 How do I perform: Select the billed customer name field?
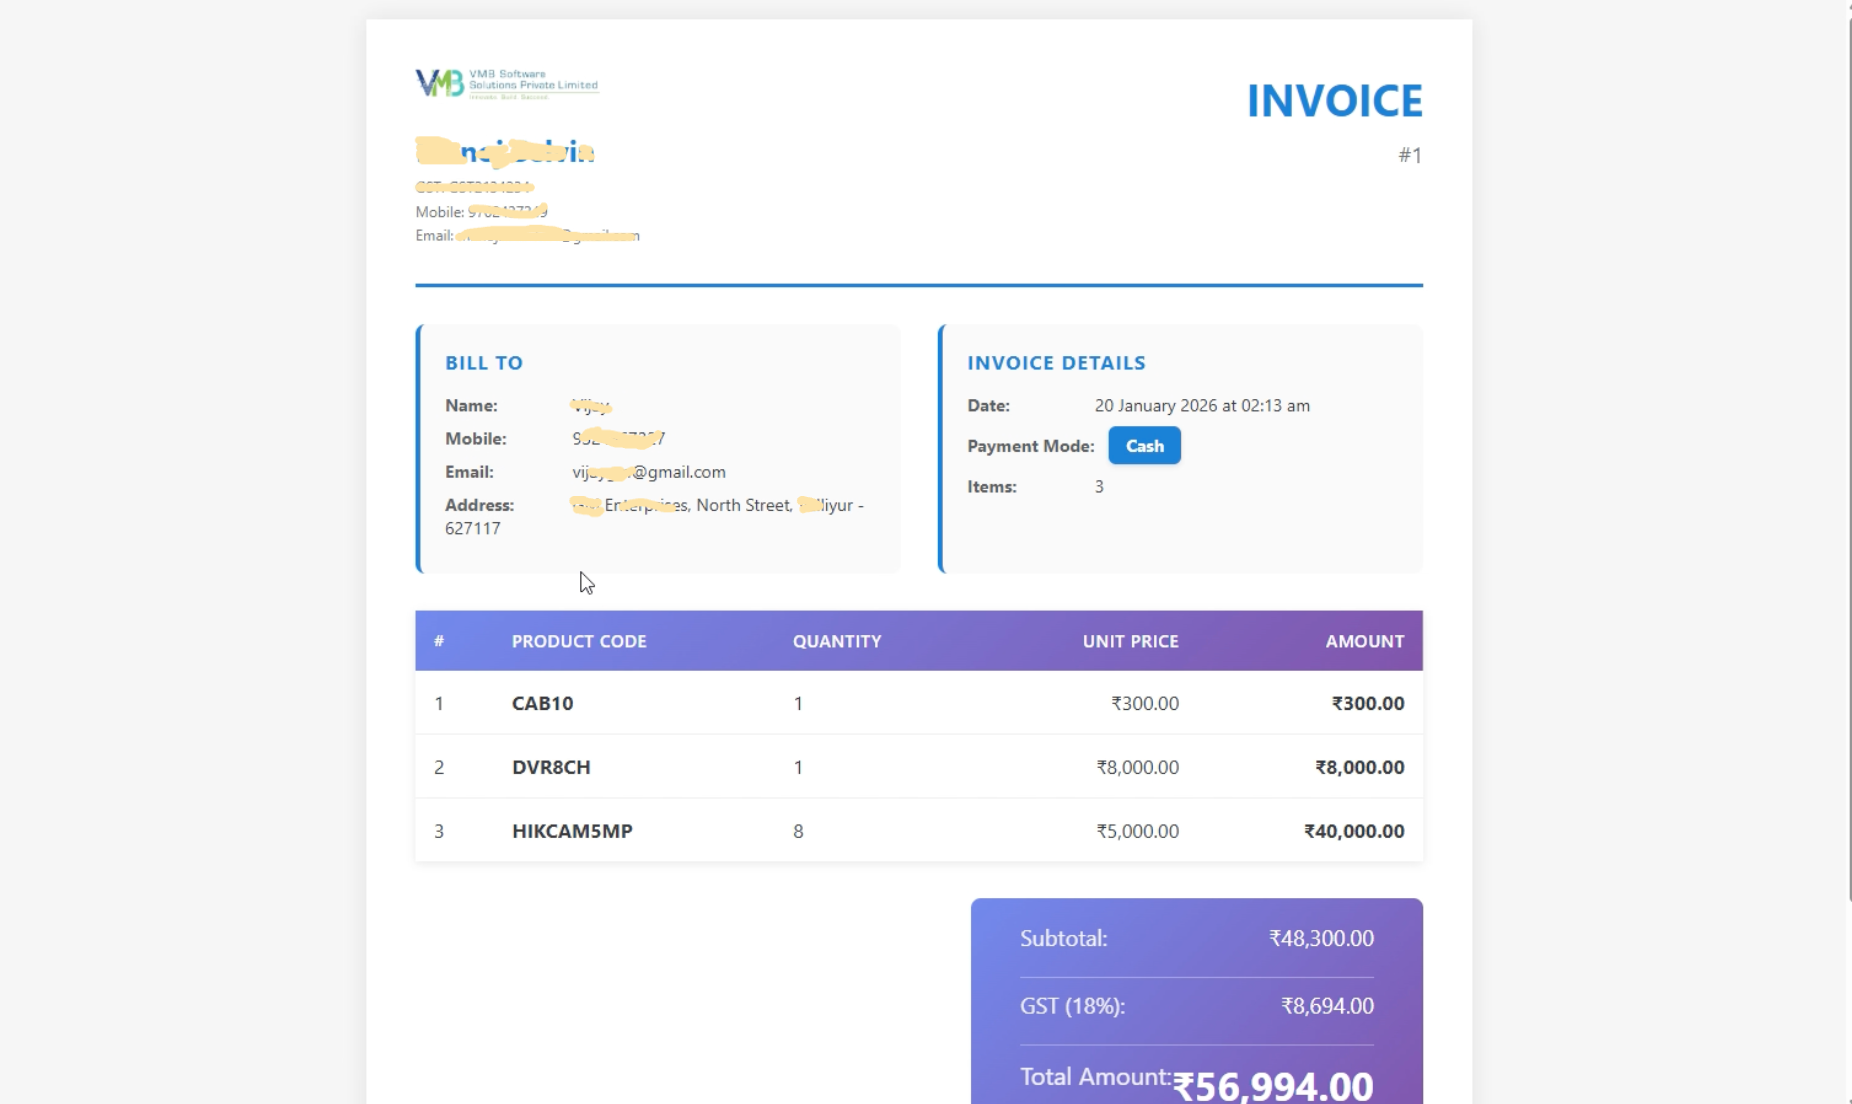coord(590,405)
